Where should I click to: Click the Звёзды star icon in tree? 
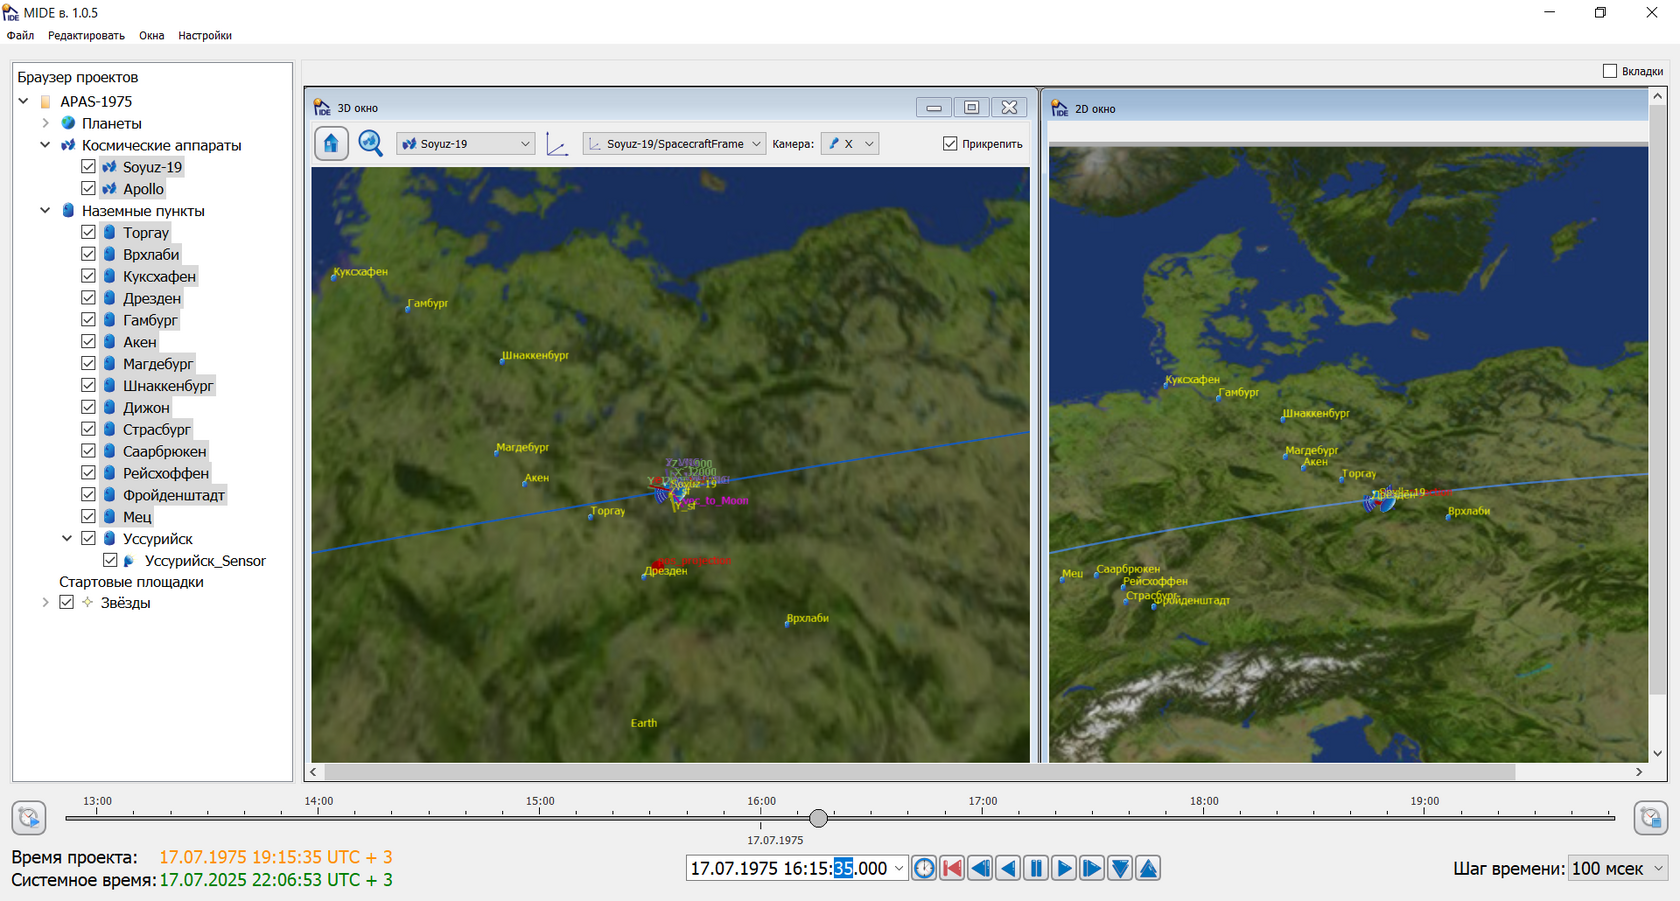click(x=88, y=602)
